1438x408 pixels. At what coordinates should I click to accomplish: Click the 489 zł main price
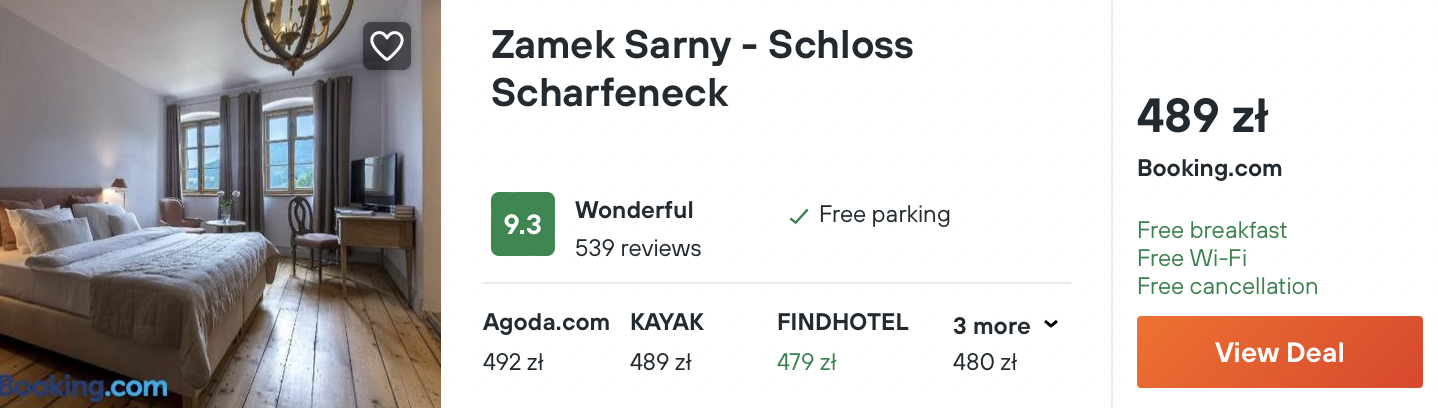(x=1203, y=119)
